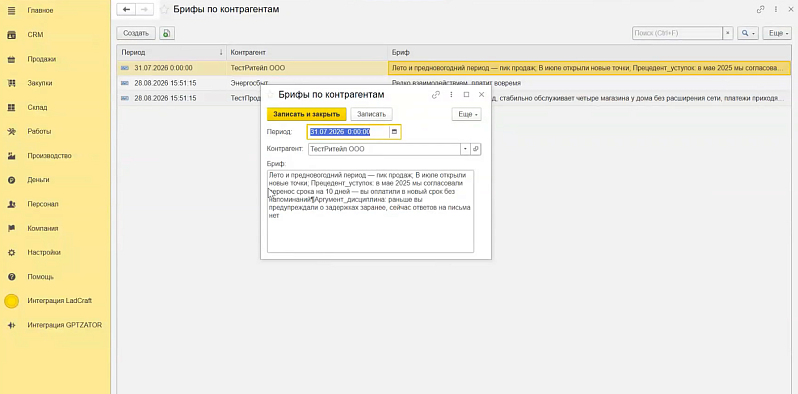Viewport: 798px width, 394px height.
Task: Star the dialog Брифы по контрагентам
Action: pyautogui.click(x=270, y=95)
